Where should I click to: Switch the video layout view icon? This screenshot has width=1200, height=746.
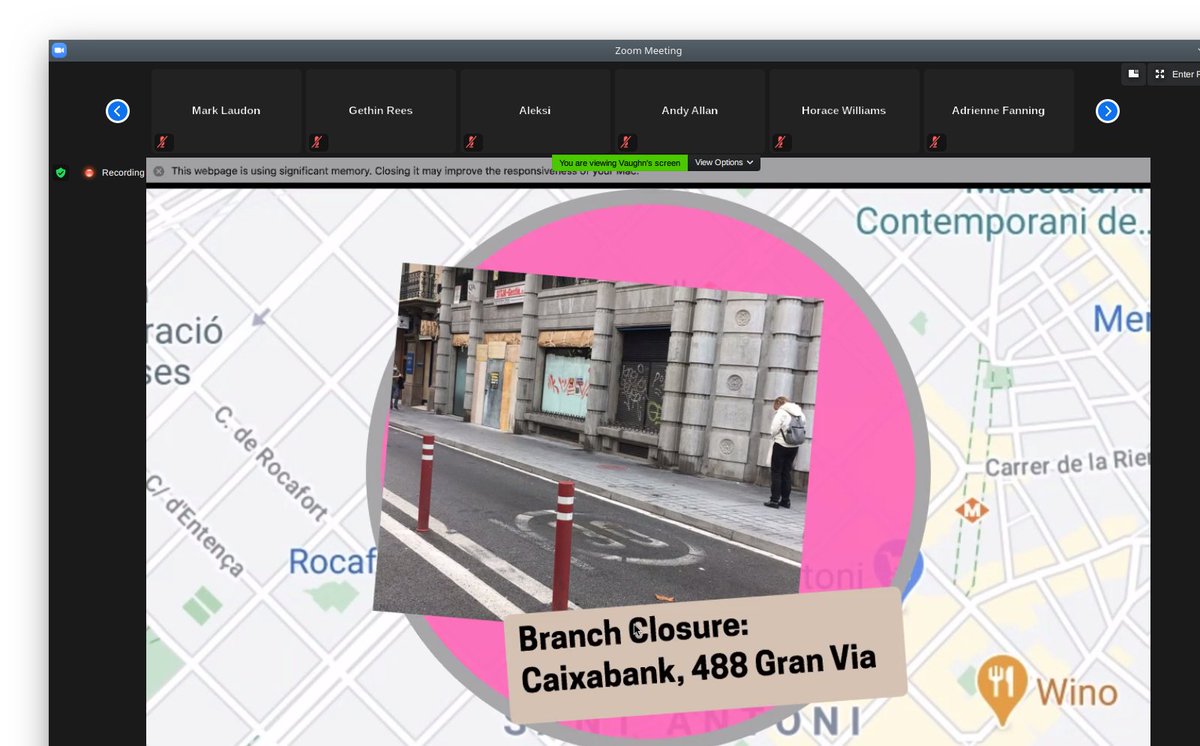[x=1133, y=74]
